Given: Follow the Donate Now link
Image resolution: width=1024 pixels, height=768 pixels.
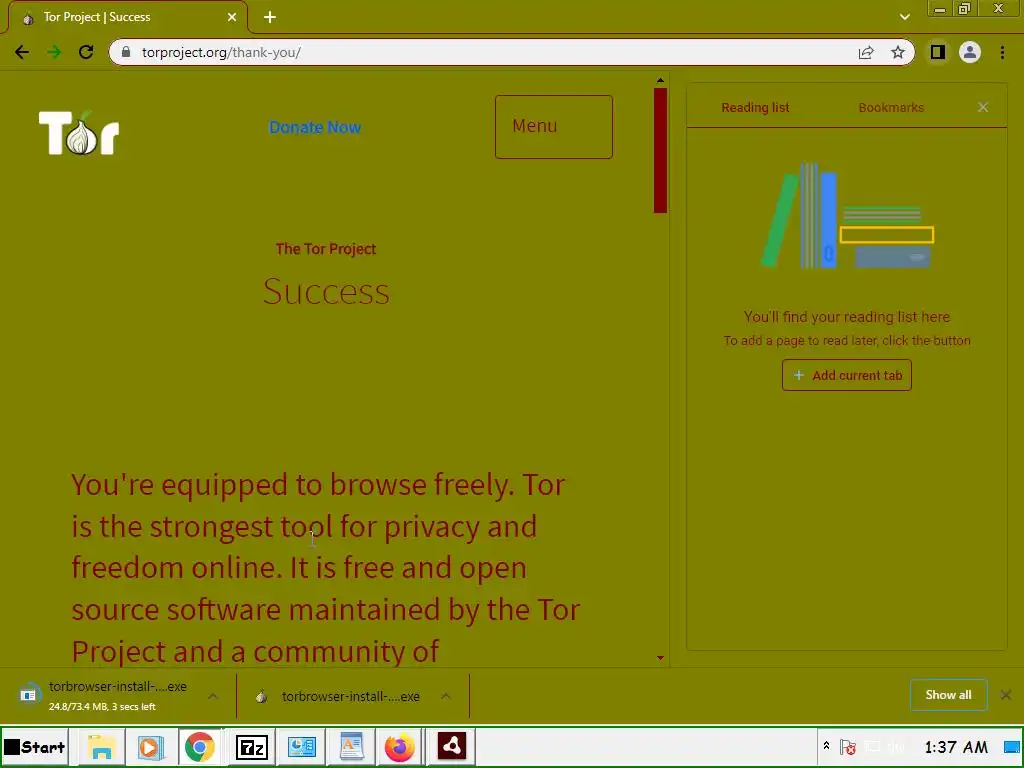Looking at the screenshot, I should pos(315,127).
